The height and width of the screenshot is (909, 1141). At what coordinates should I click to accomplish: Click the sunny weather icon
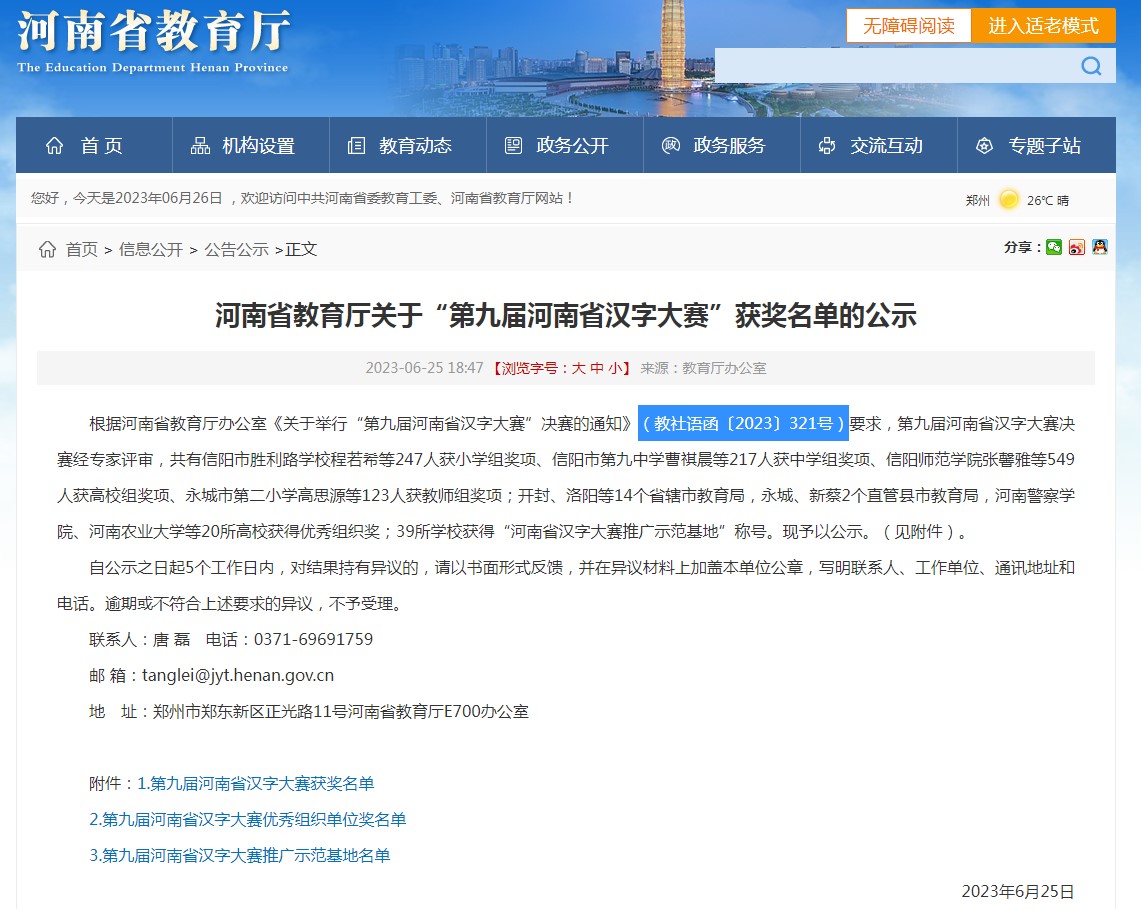point(1009,199)
